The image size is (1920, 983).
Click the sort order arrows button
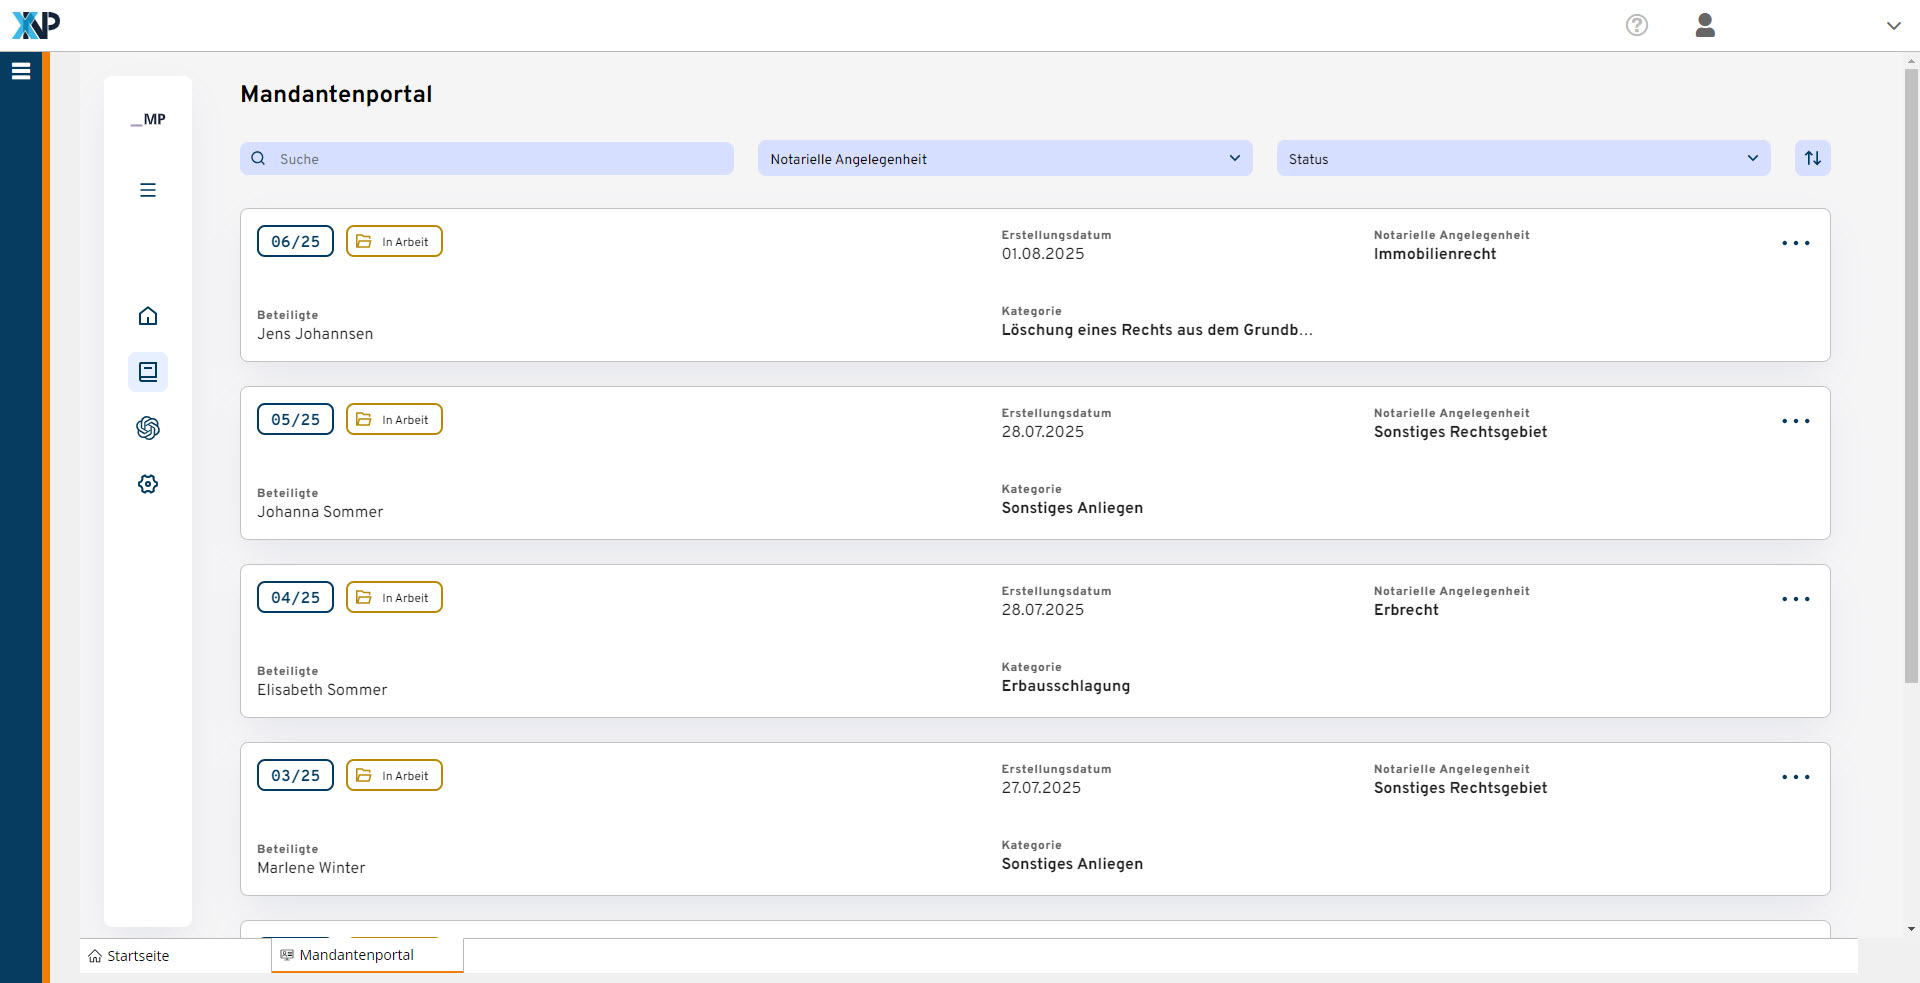tap(1812, 158)
